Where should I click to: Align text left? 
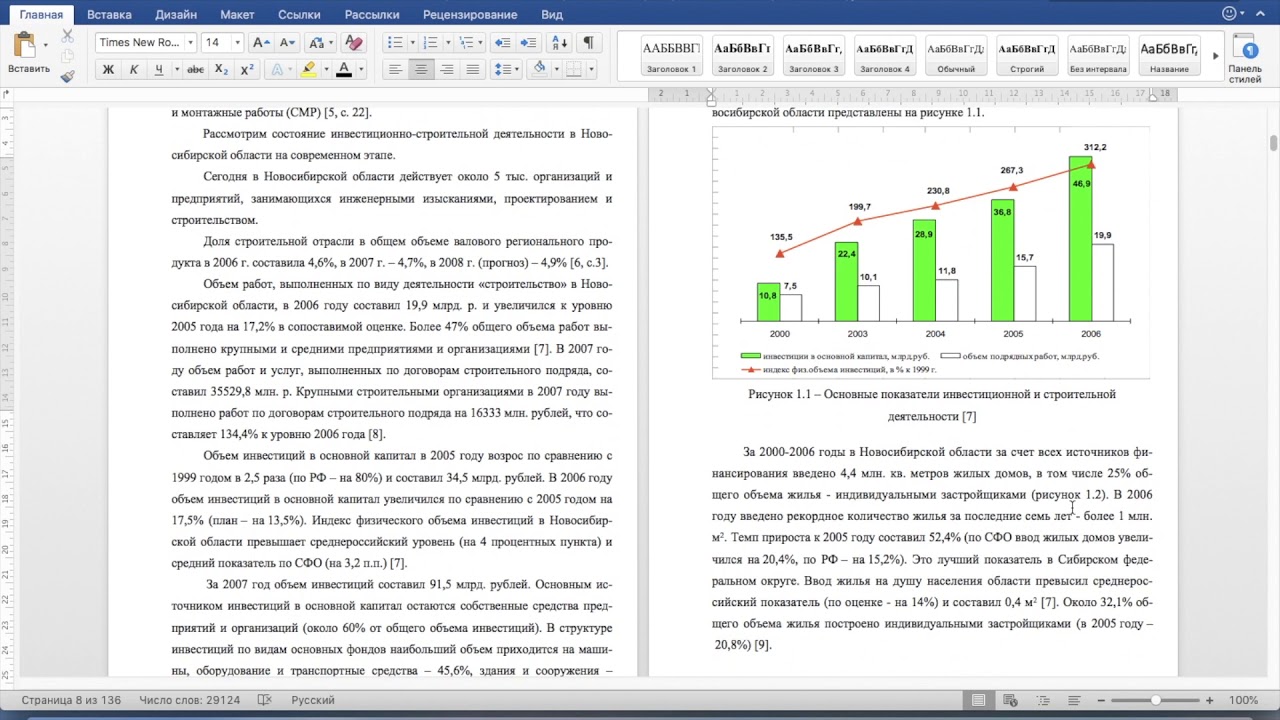(396, 70)
